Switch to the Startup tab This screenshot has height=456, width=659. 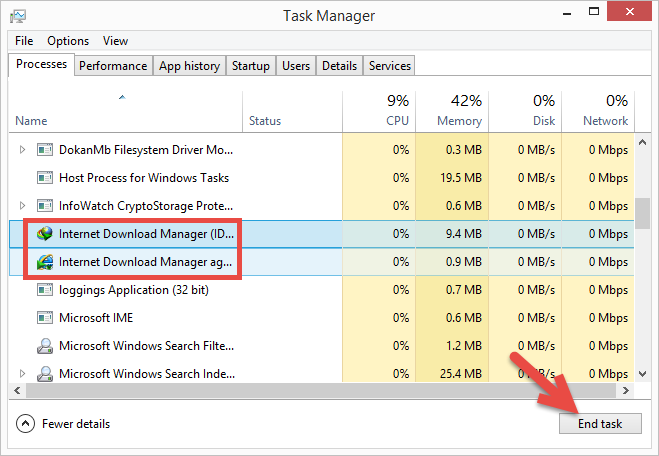coord(250,66)
